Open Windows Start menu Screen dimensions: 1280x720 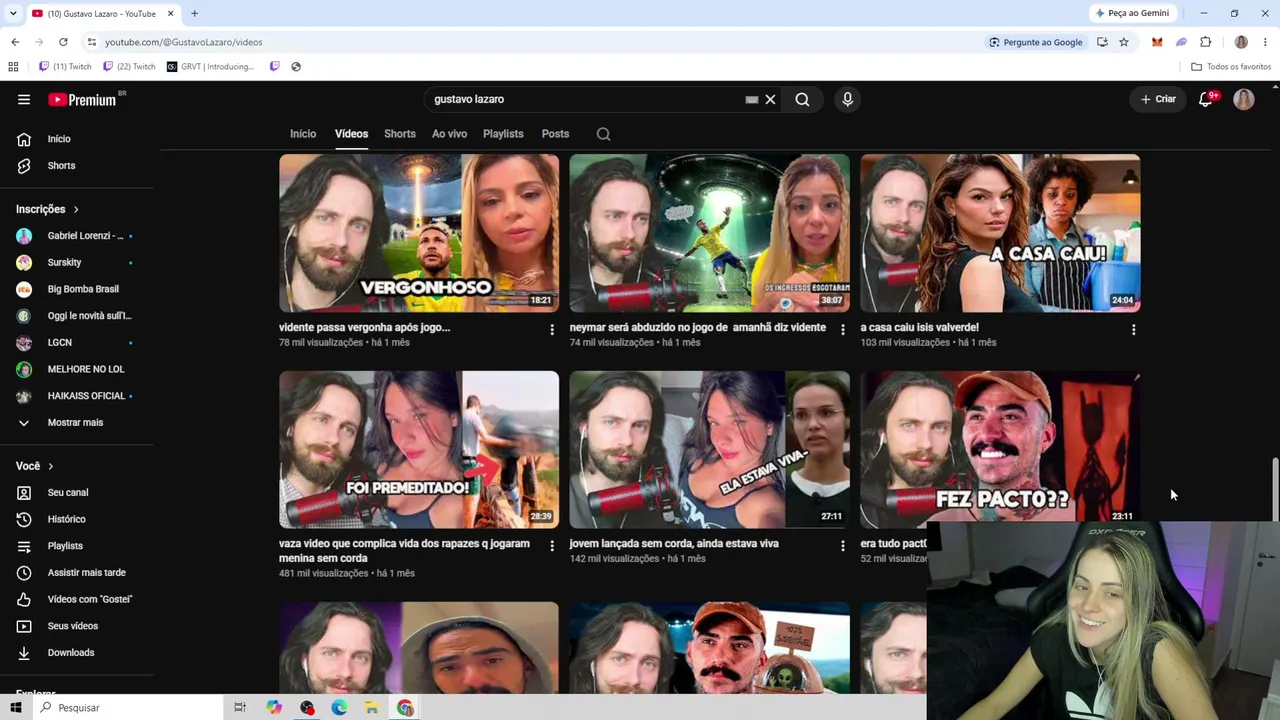pyautogui.click(x=15, y=707)
